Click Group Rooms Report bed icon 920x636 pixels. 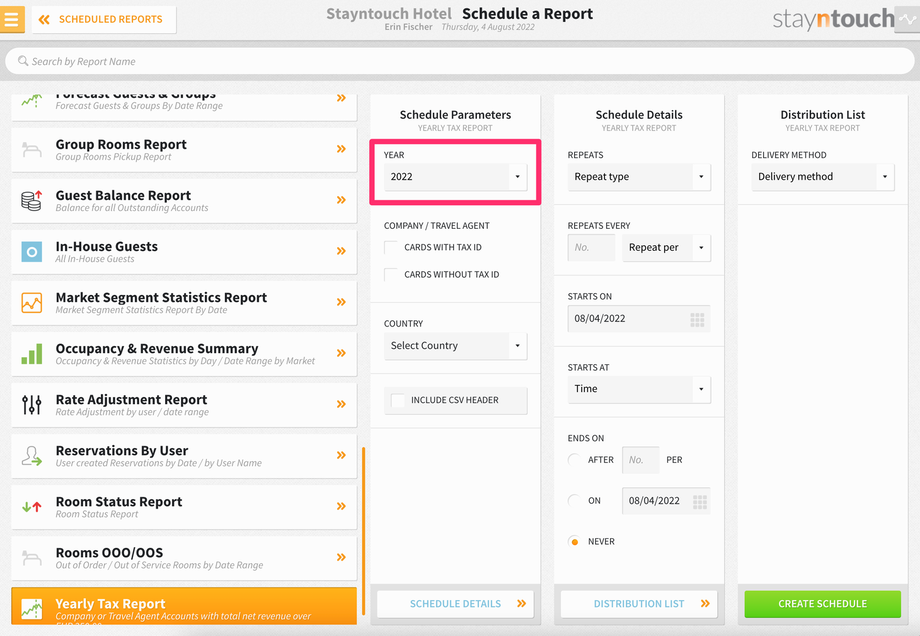tap(32, 150)
